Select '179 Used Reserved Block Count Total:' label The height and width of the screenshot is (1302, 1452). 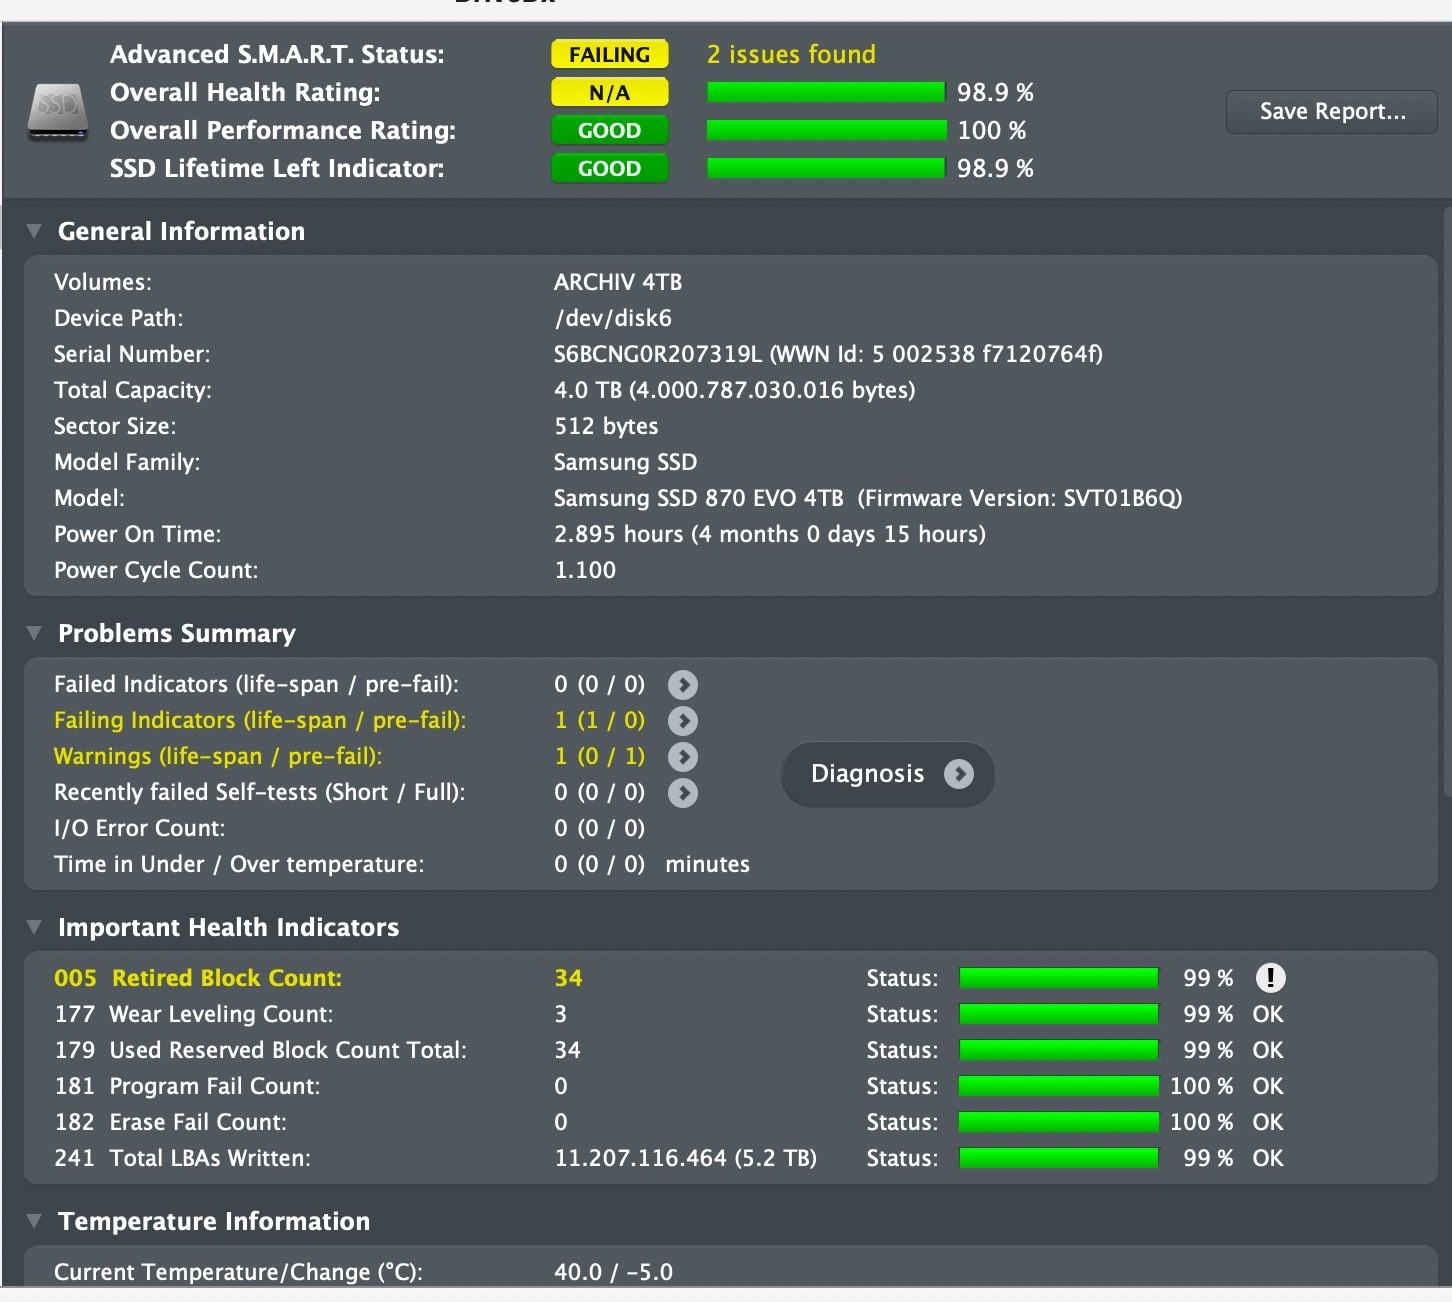tap(260, 1050)
